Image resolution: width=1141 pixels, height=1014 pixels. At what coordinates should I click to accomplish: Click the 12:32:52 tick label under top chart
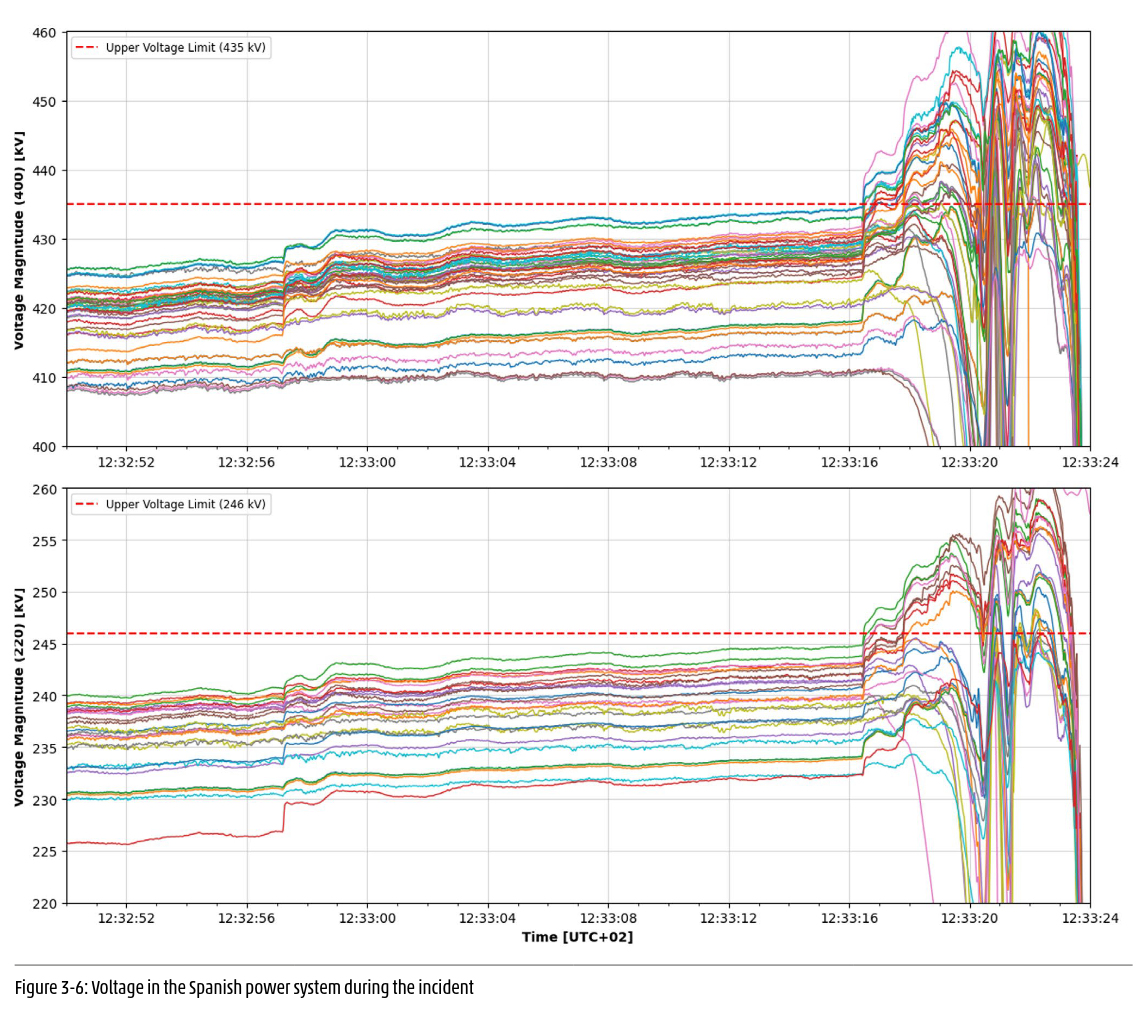pos(126,463)
